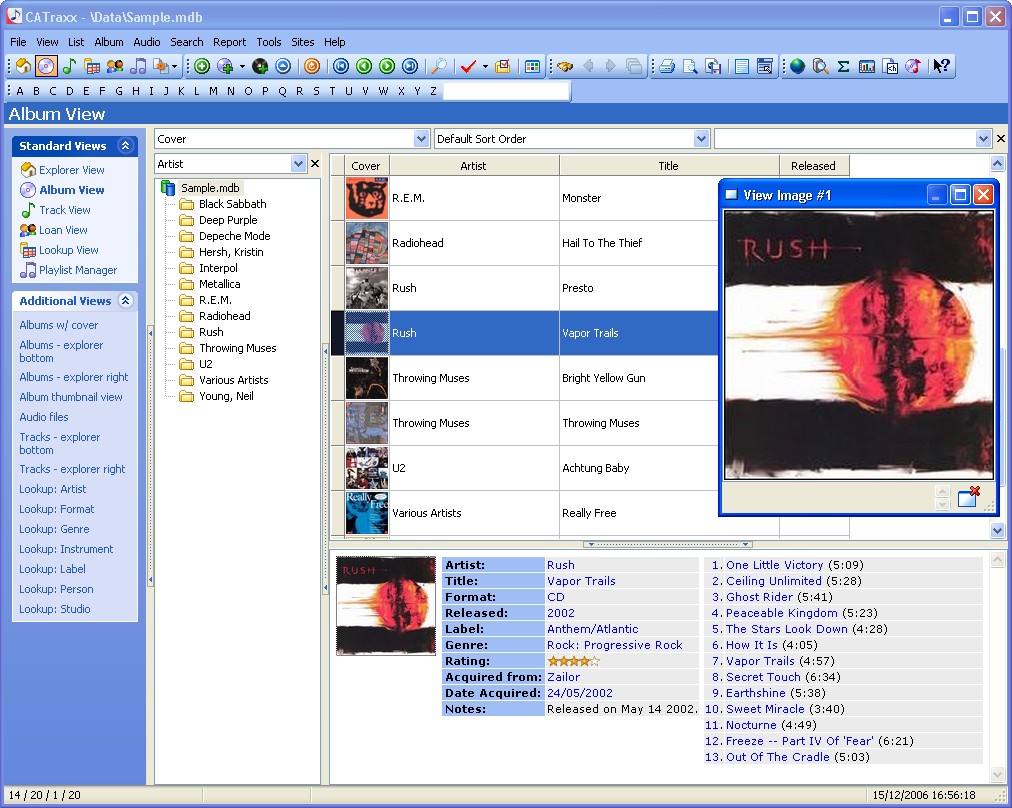Click the green Add Album plus icon
1012x808 pixels.
click(202, 67)
